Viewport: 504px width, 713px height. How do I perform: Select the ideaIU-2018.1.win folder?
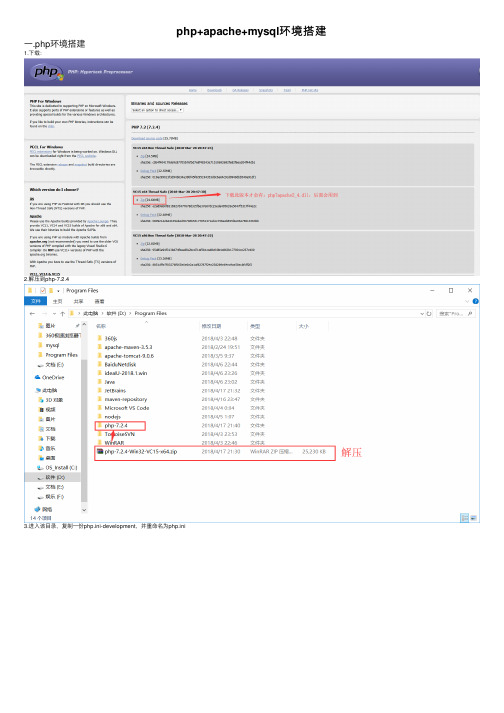(126, 373)
